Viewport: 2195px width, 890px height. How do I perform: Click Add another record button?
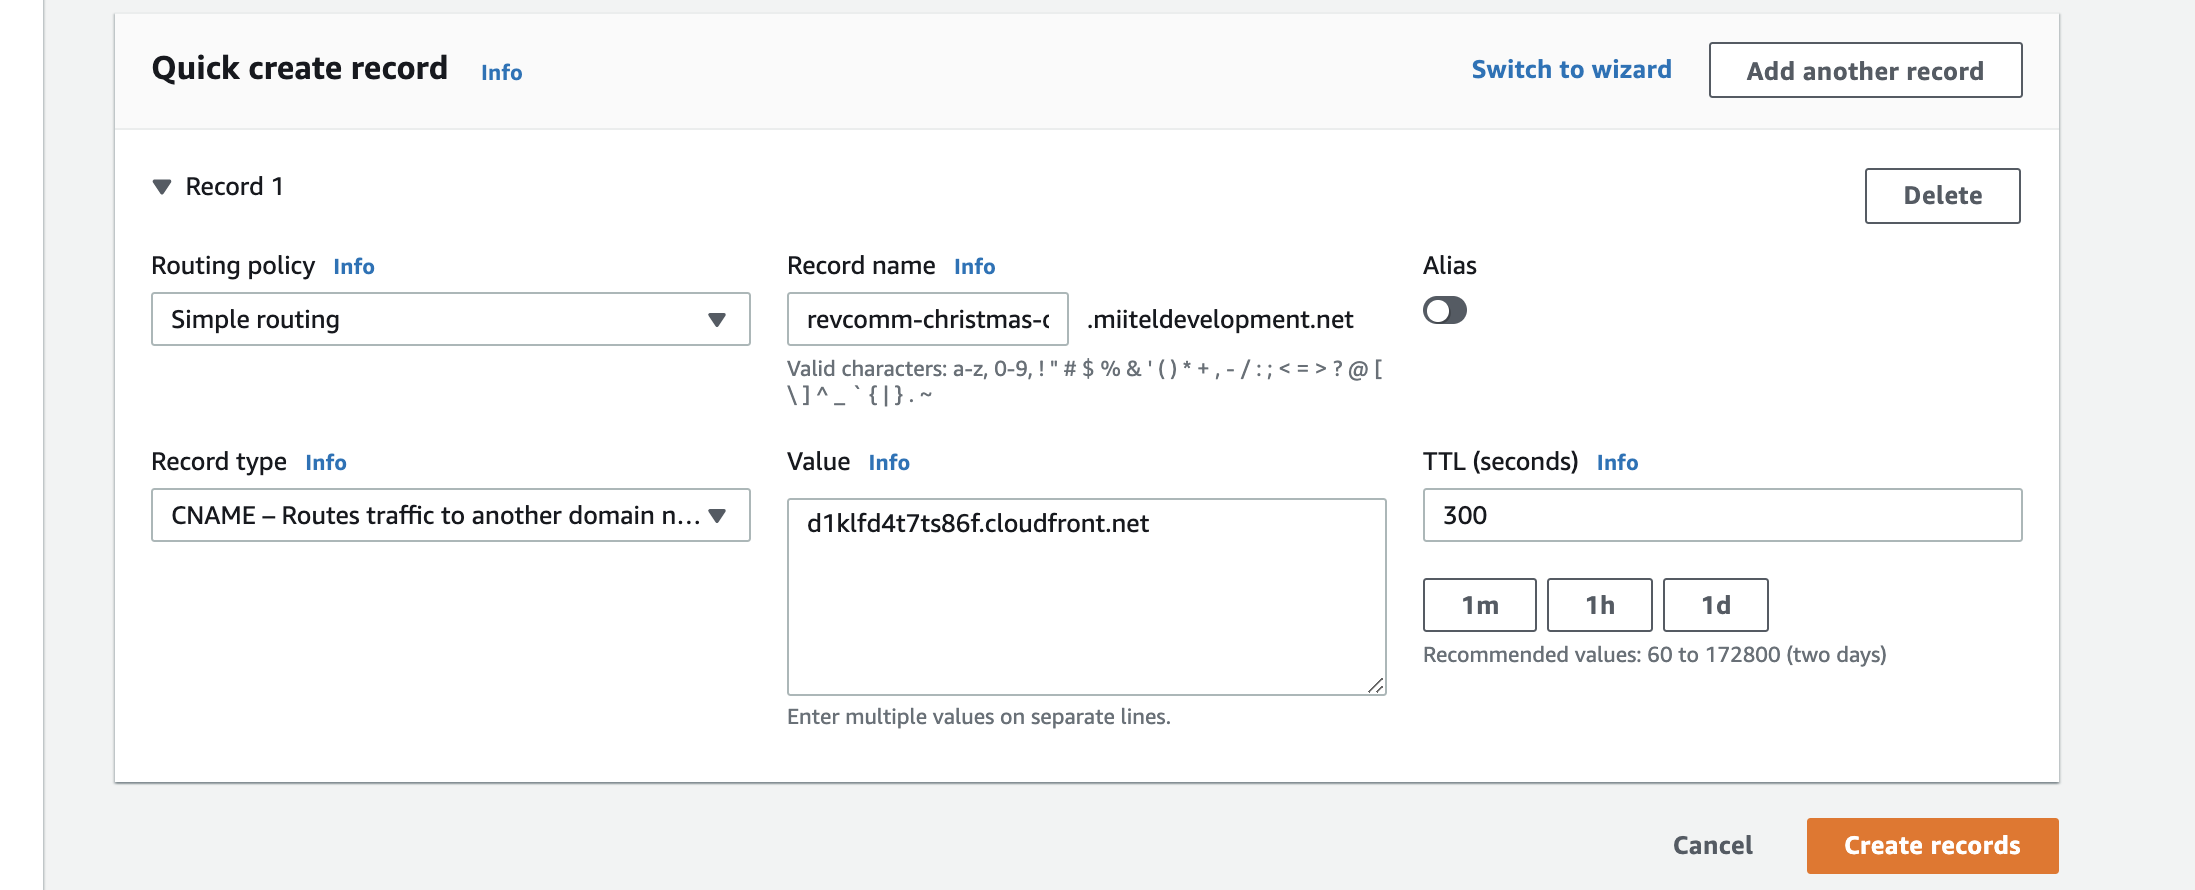pos(1865,70)
